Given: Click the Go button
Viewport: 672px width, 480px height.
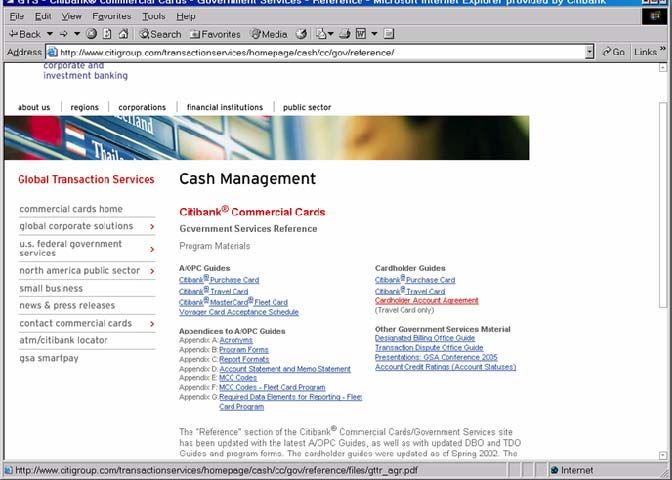Looking at the screenshot, I should tap(613, 52).
